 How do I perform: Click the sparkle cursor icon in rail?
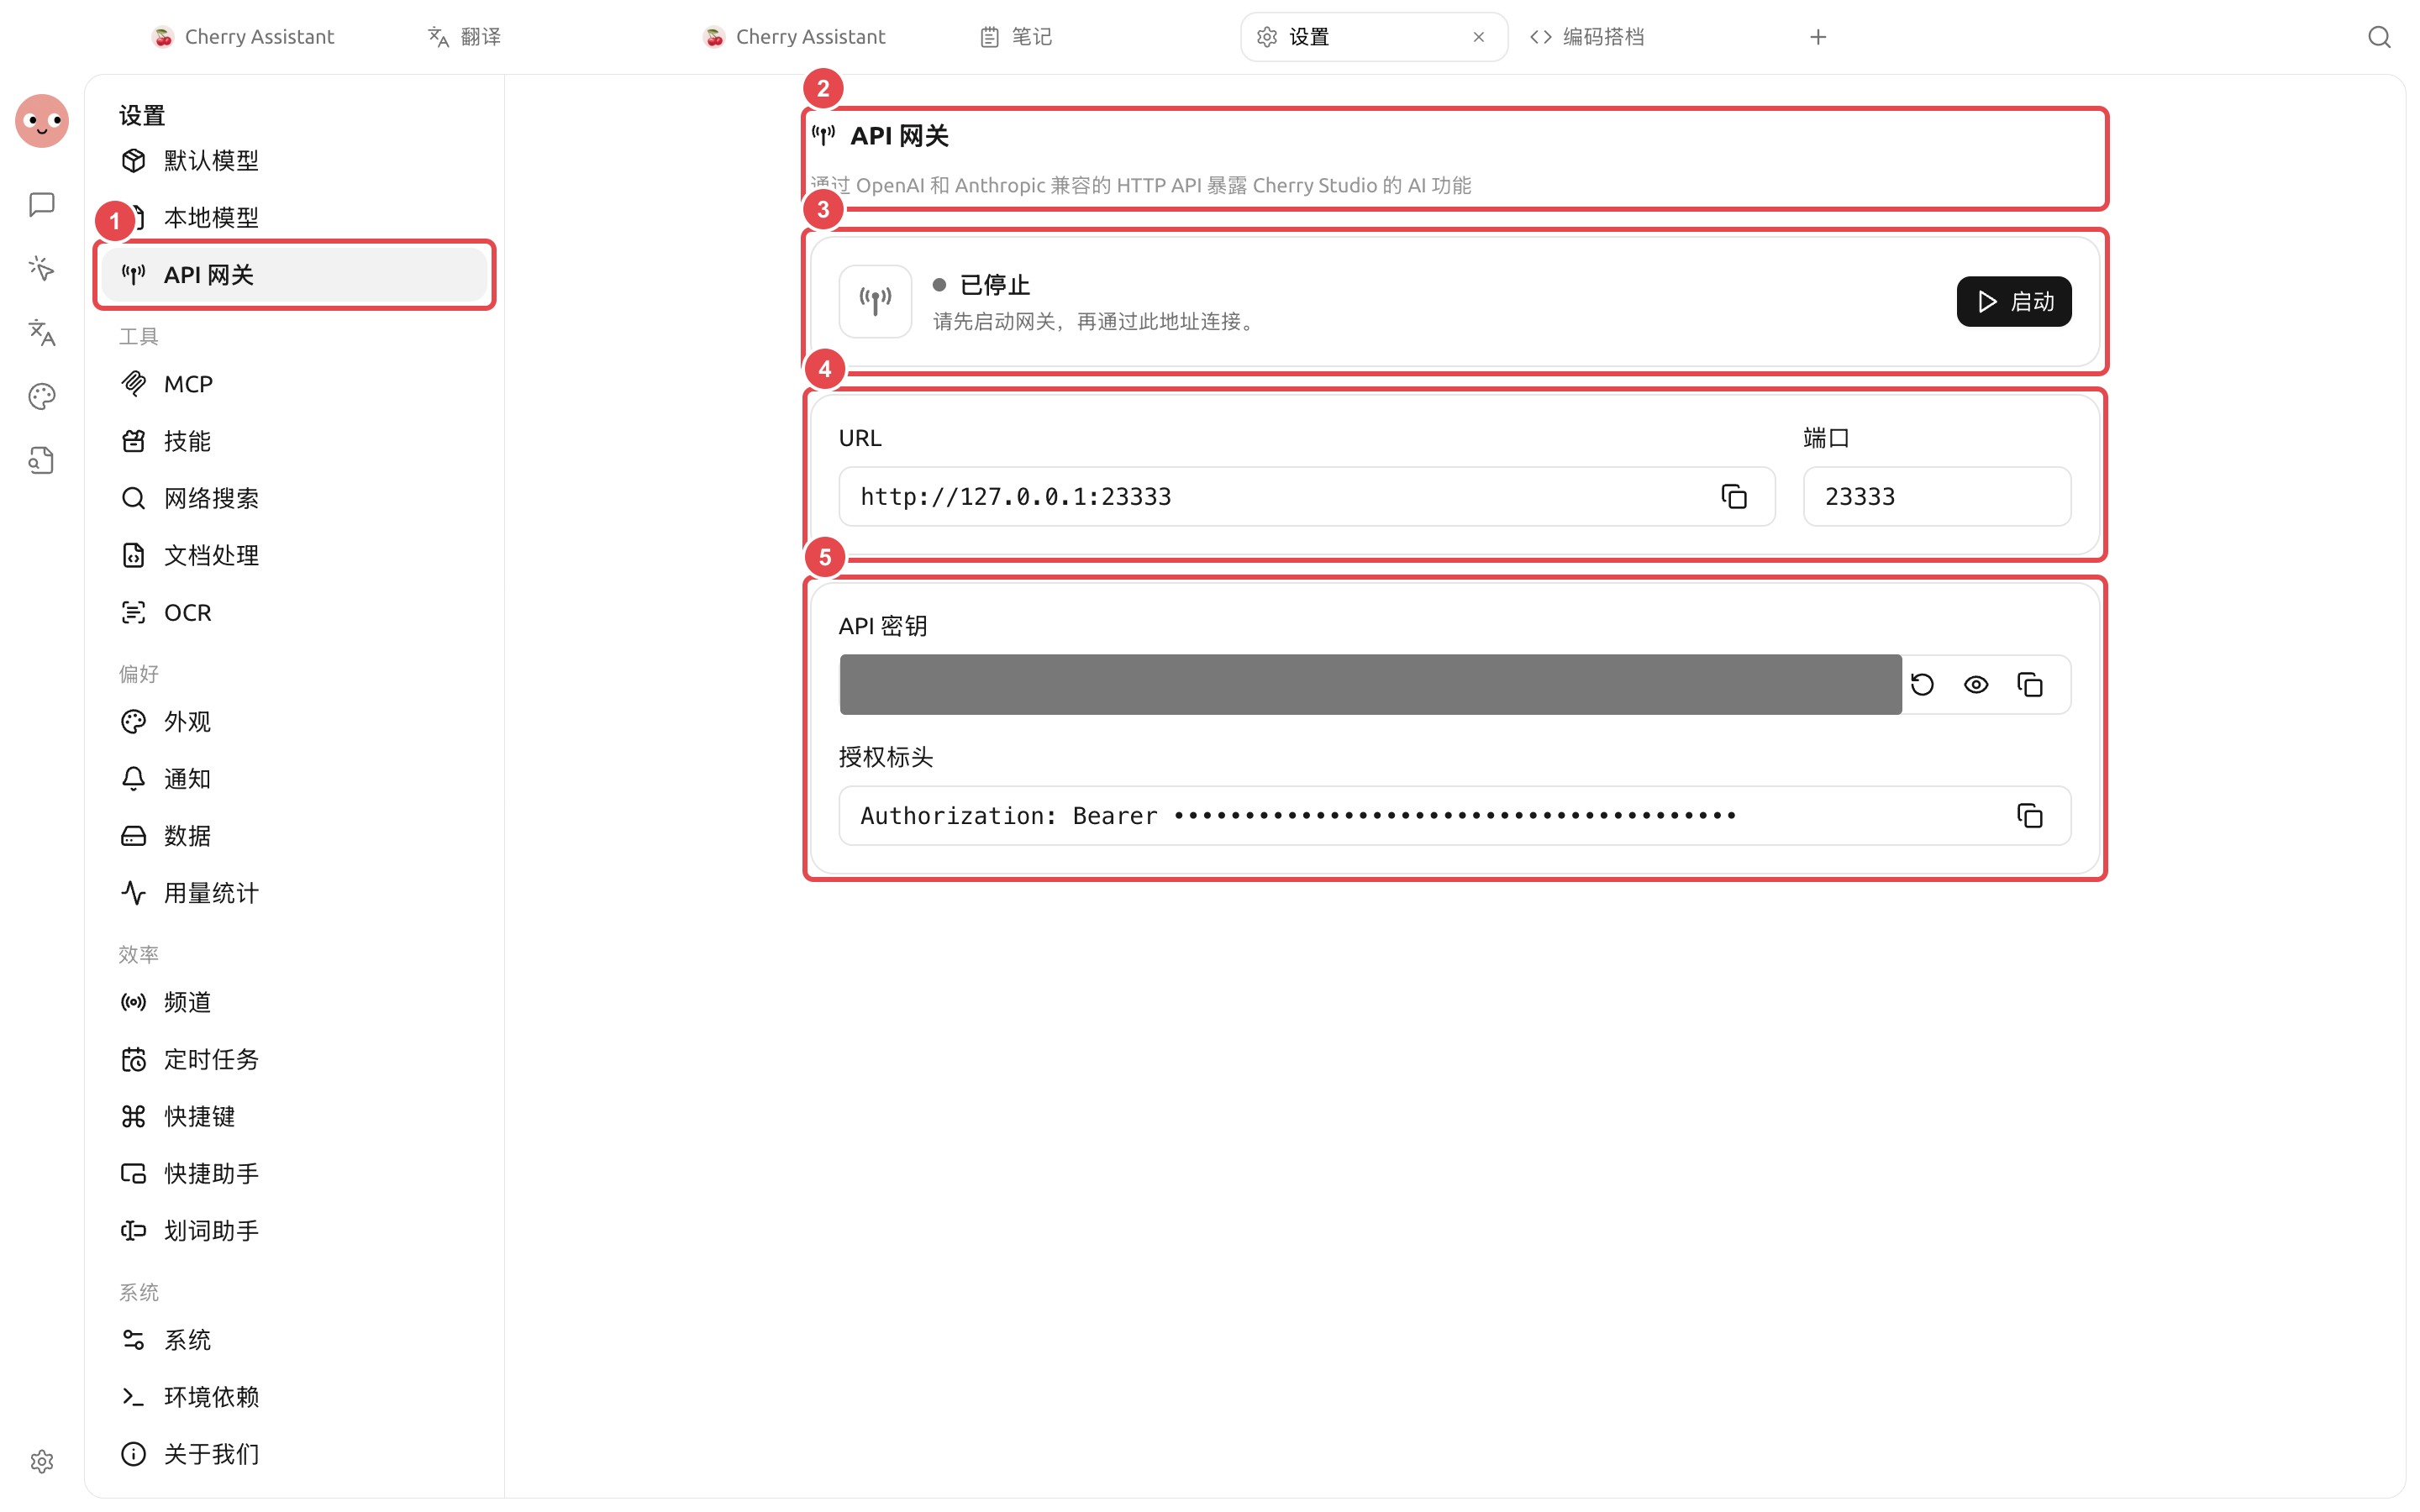pos(42,268)
